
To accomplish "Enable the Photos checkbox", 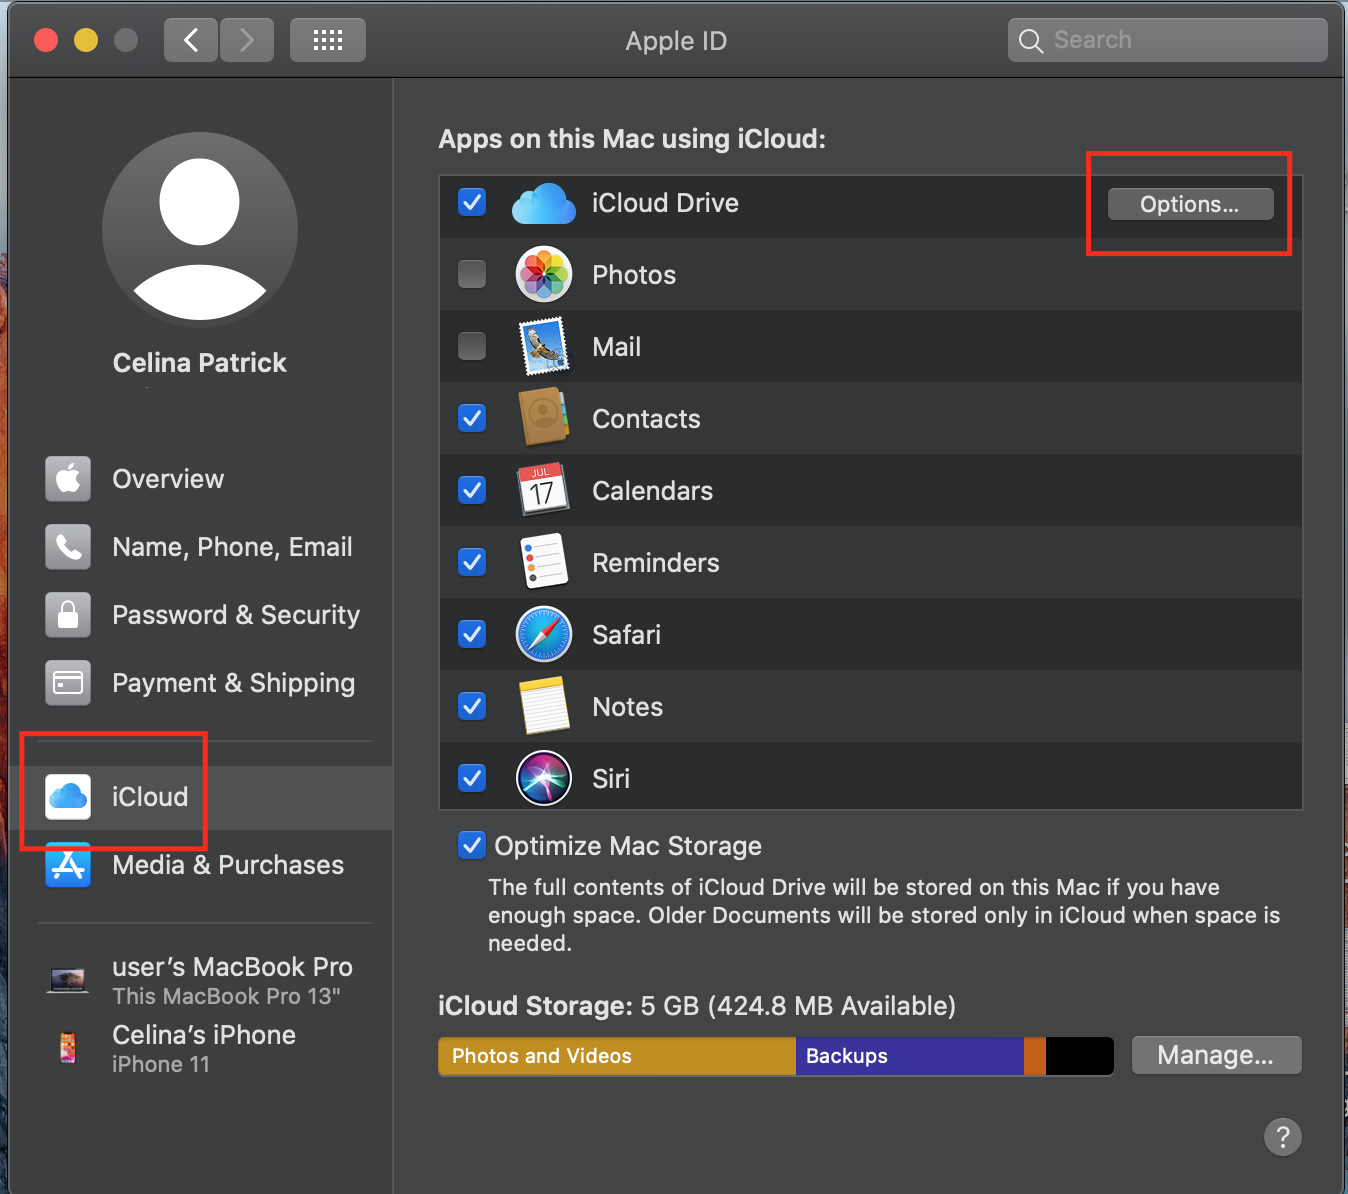I will (x=472, y=274).
